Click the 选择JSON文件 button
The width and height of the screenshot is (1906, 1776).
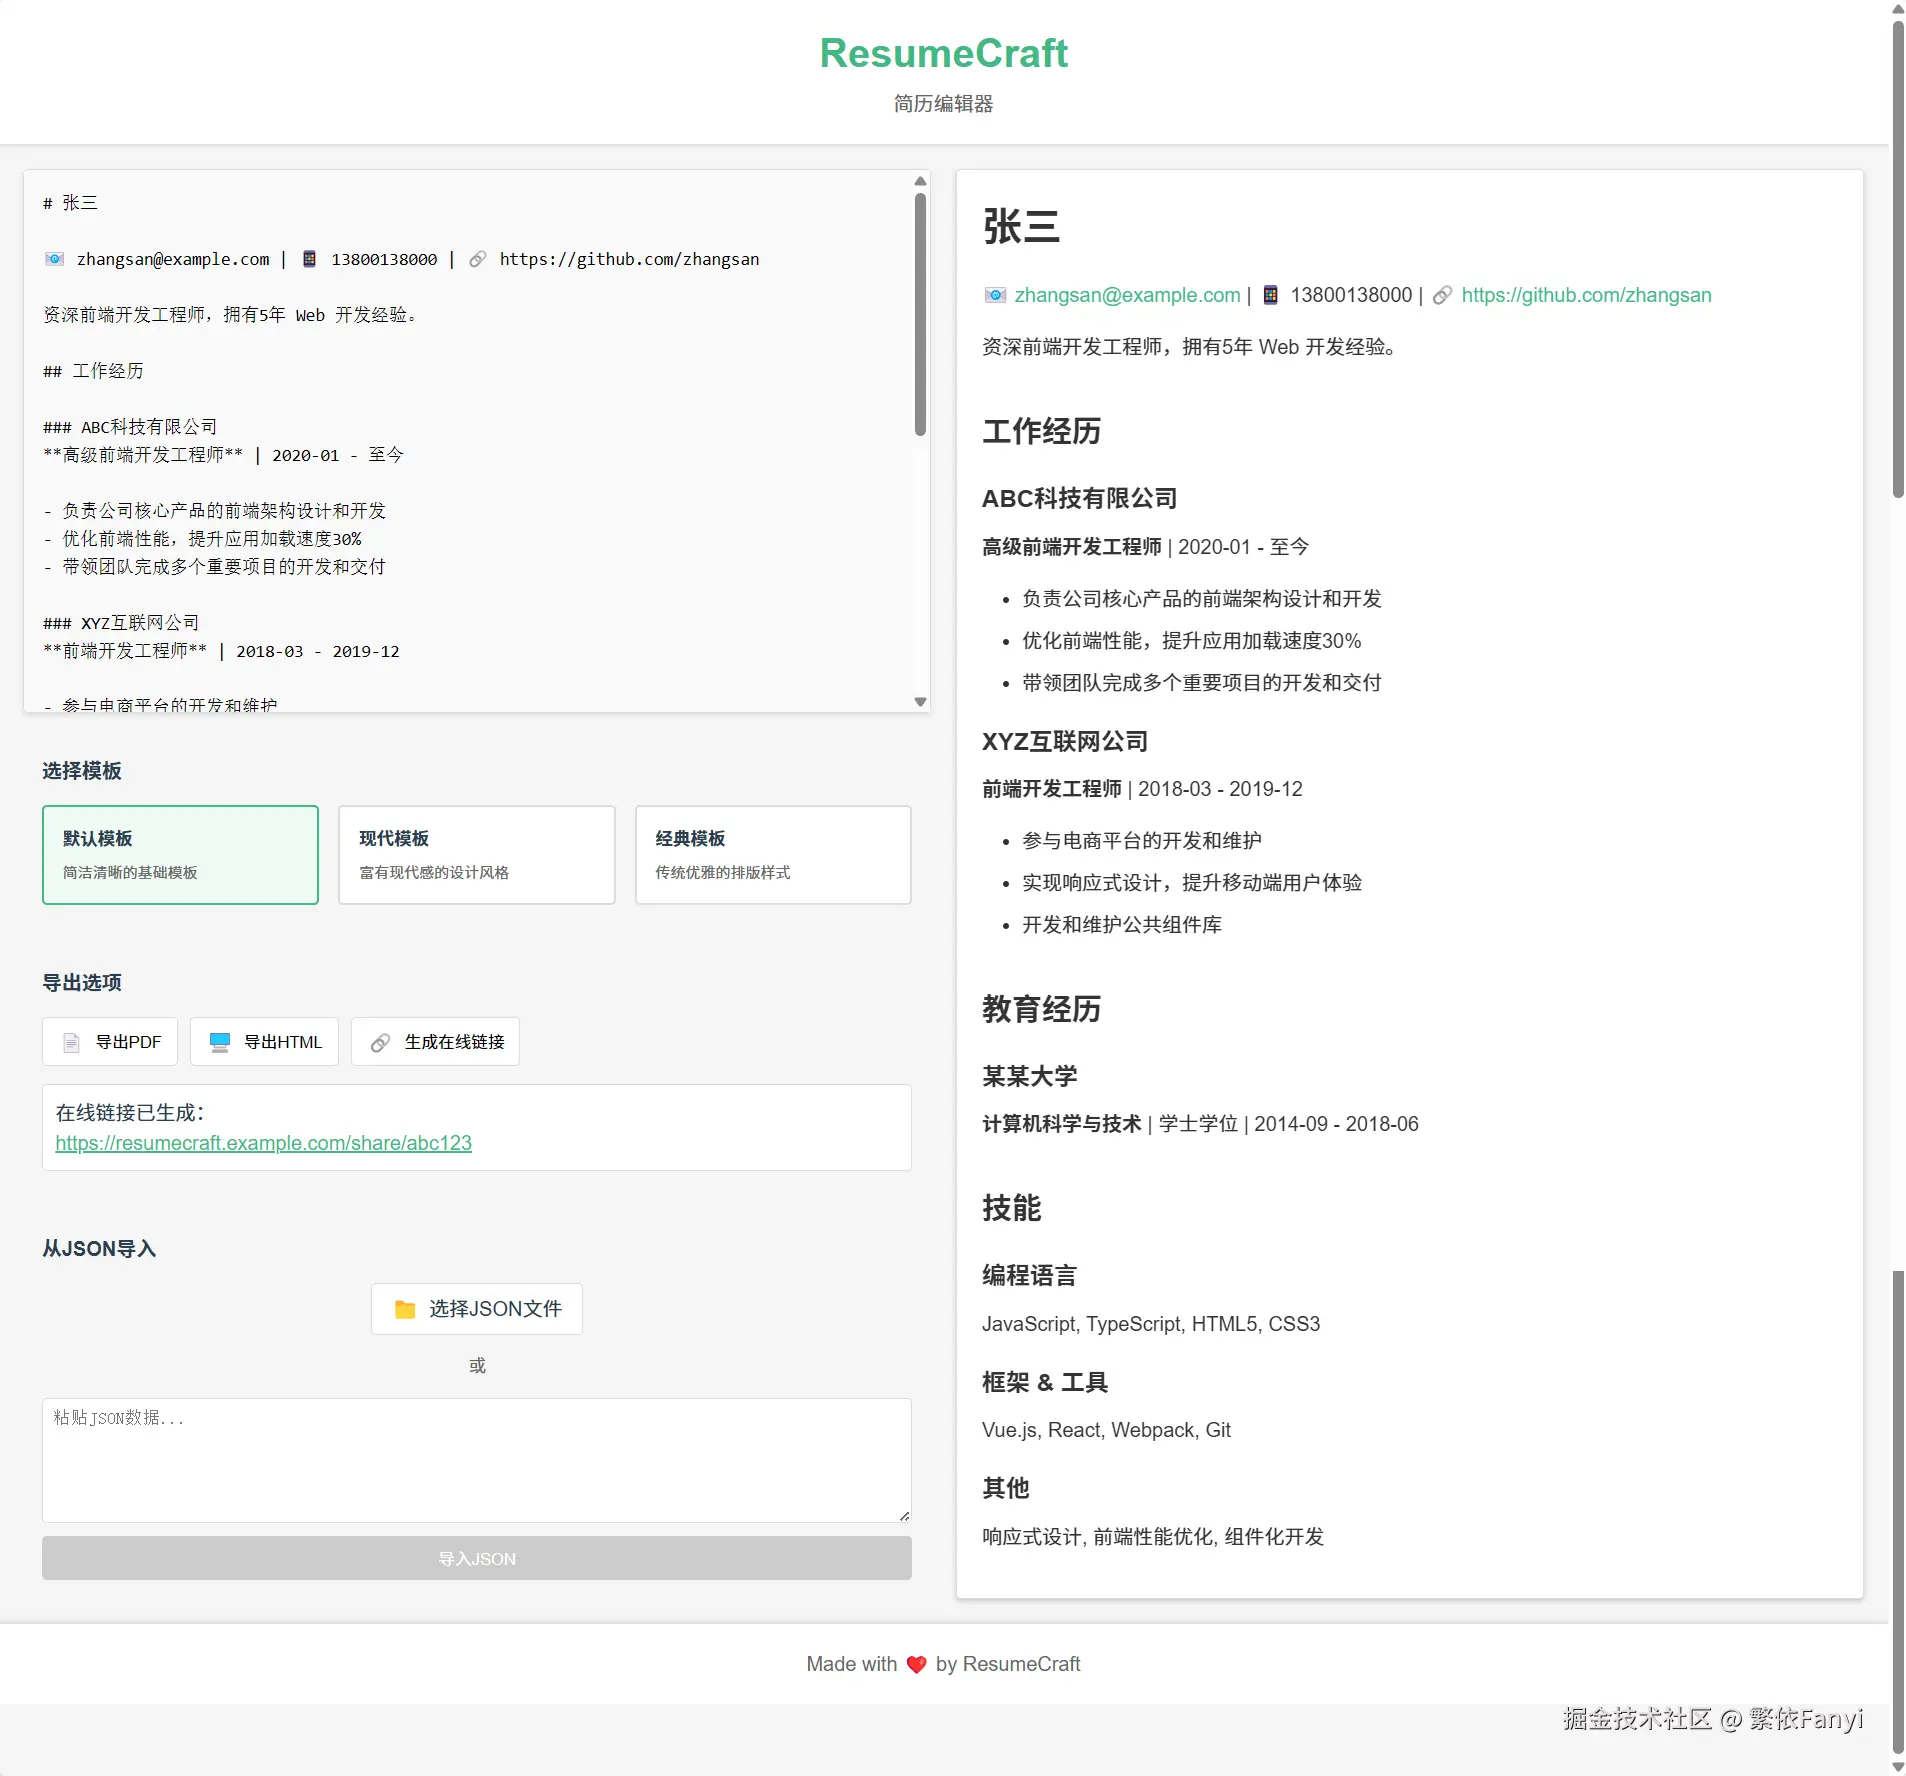[x=477, y=1309]
